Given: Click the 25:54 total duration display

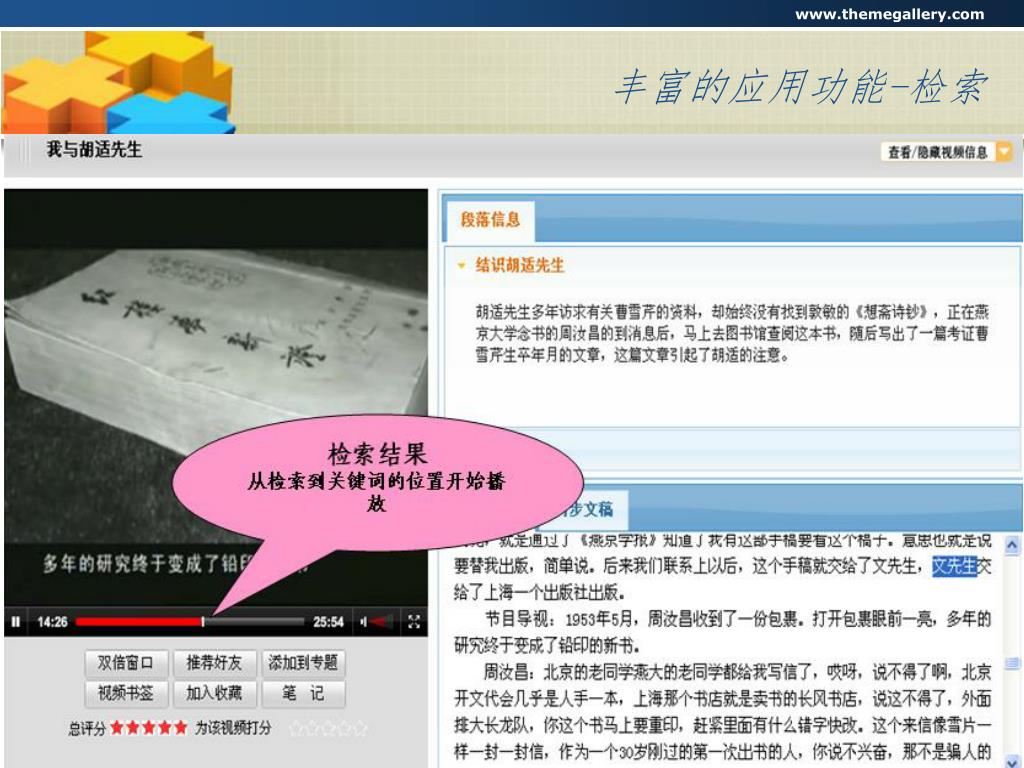Looking at the screenshot, I should (x=328, y=622).
